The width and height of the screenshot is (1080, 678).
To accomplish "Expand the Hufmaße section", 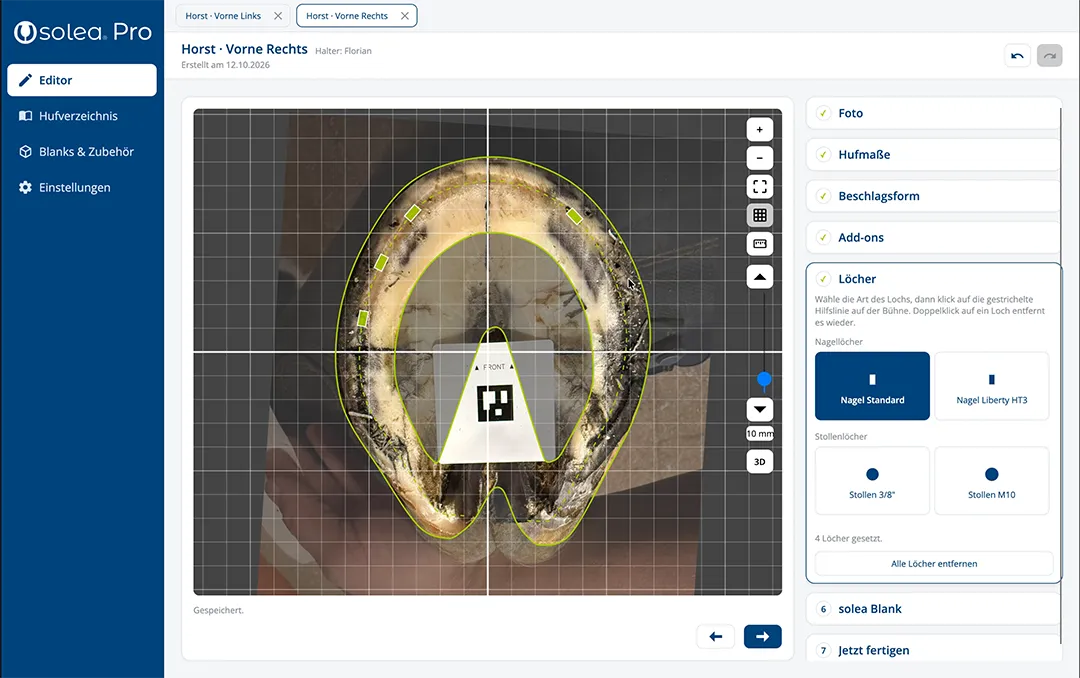I will pyautogui.click(x=933, y=154).
